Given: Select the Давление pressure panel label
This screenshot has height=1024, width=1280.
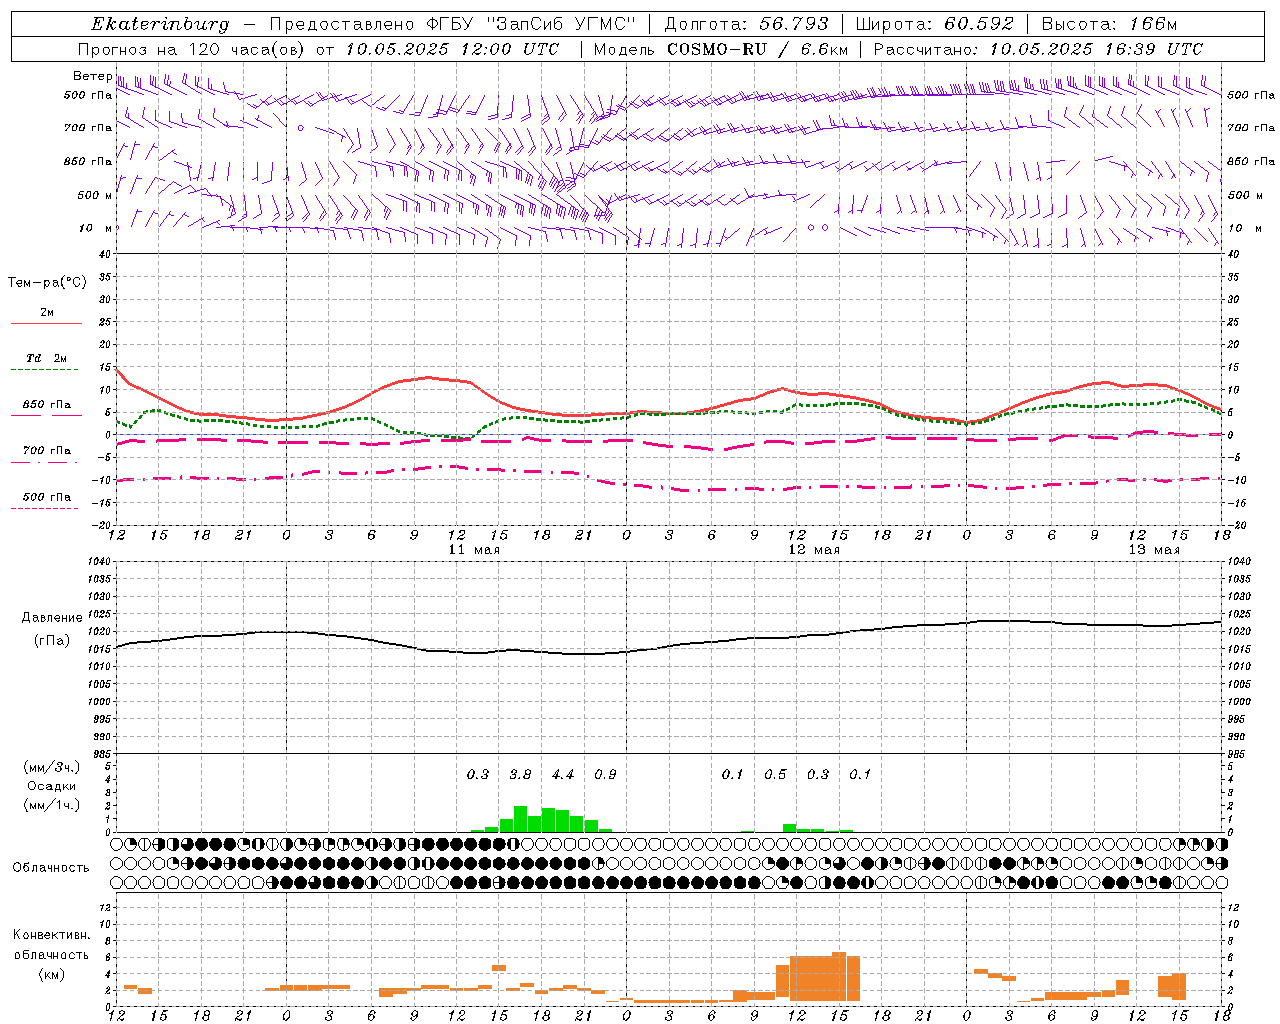Looking at the screenshot, I should click(52, 618).
